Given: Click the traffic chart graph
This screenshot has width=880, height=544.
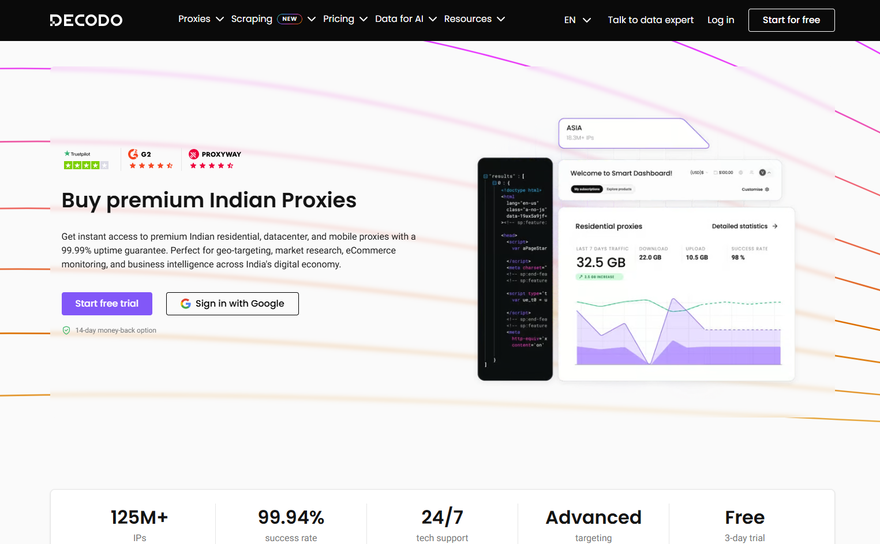Looking at the screenshot, I should [x=679, y=330].
